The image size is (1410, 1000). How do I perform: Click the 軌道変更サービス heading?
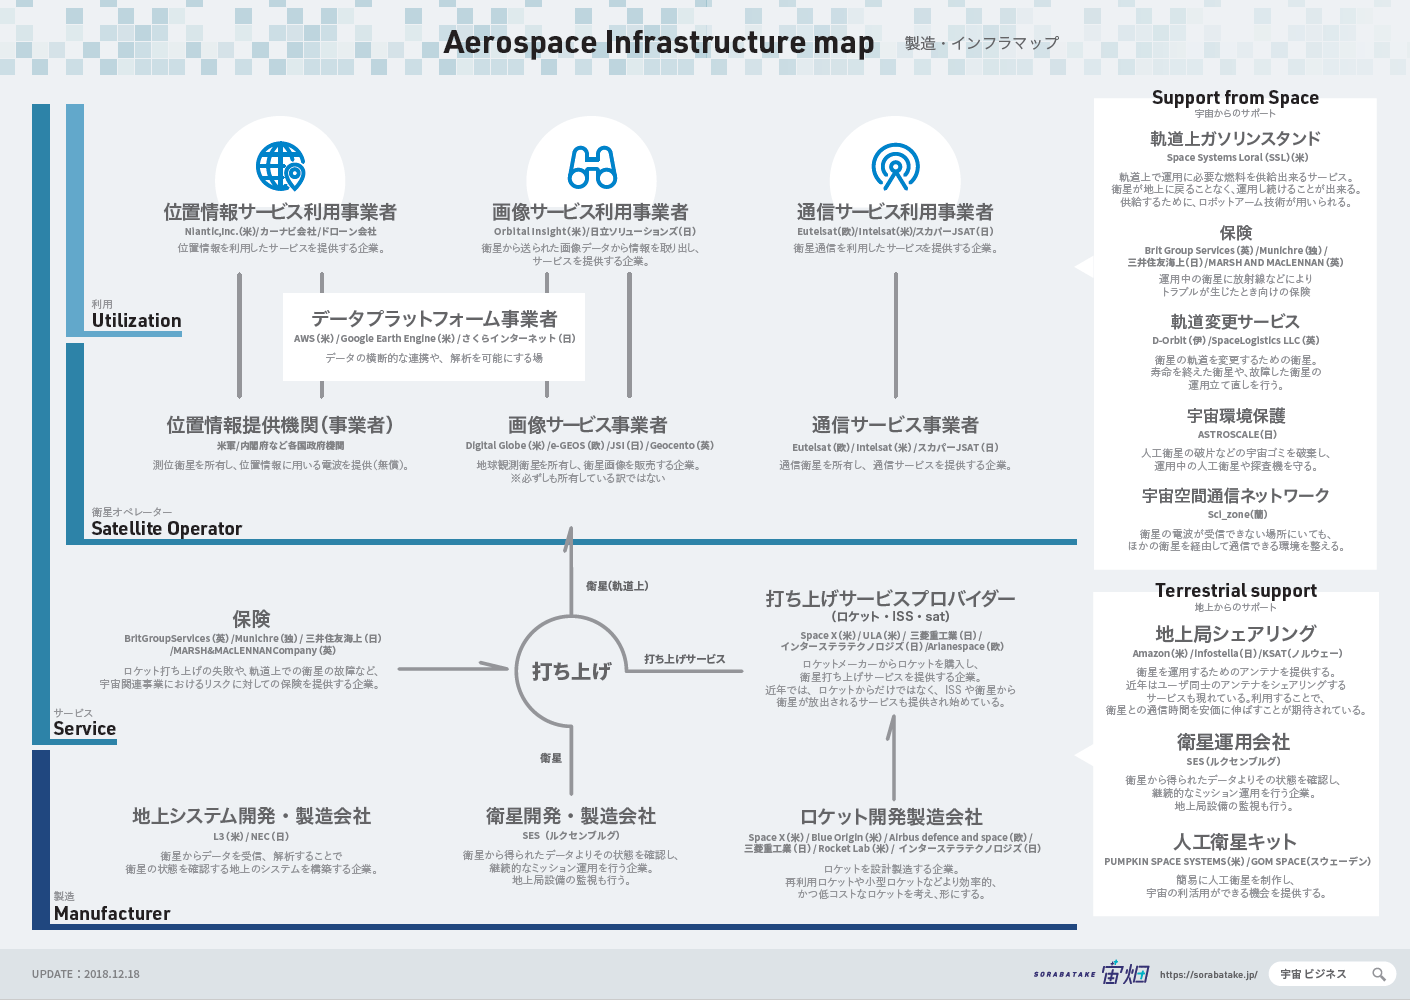click(x=1235, y=322)
